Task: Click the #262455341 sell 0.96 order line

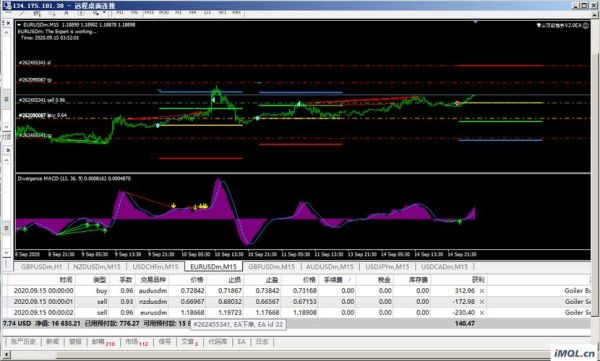Action: (42, 100)
